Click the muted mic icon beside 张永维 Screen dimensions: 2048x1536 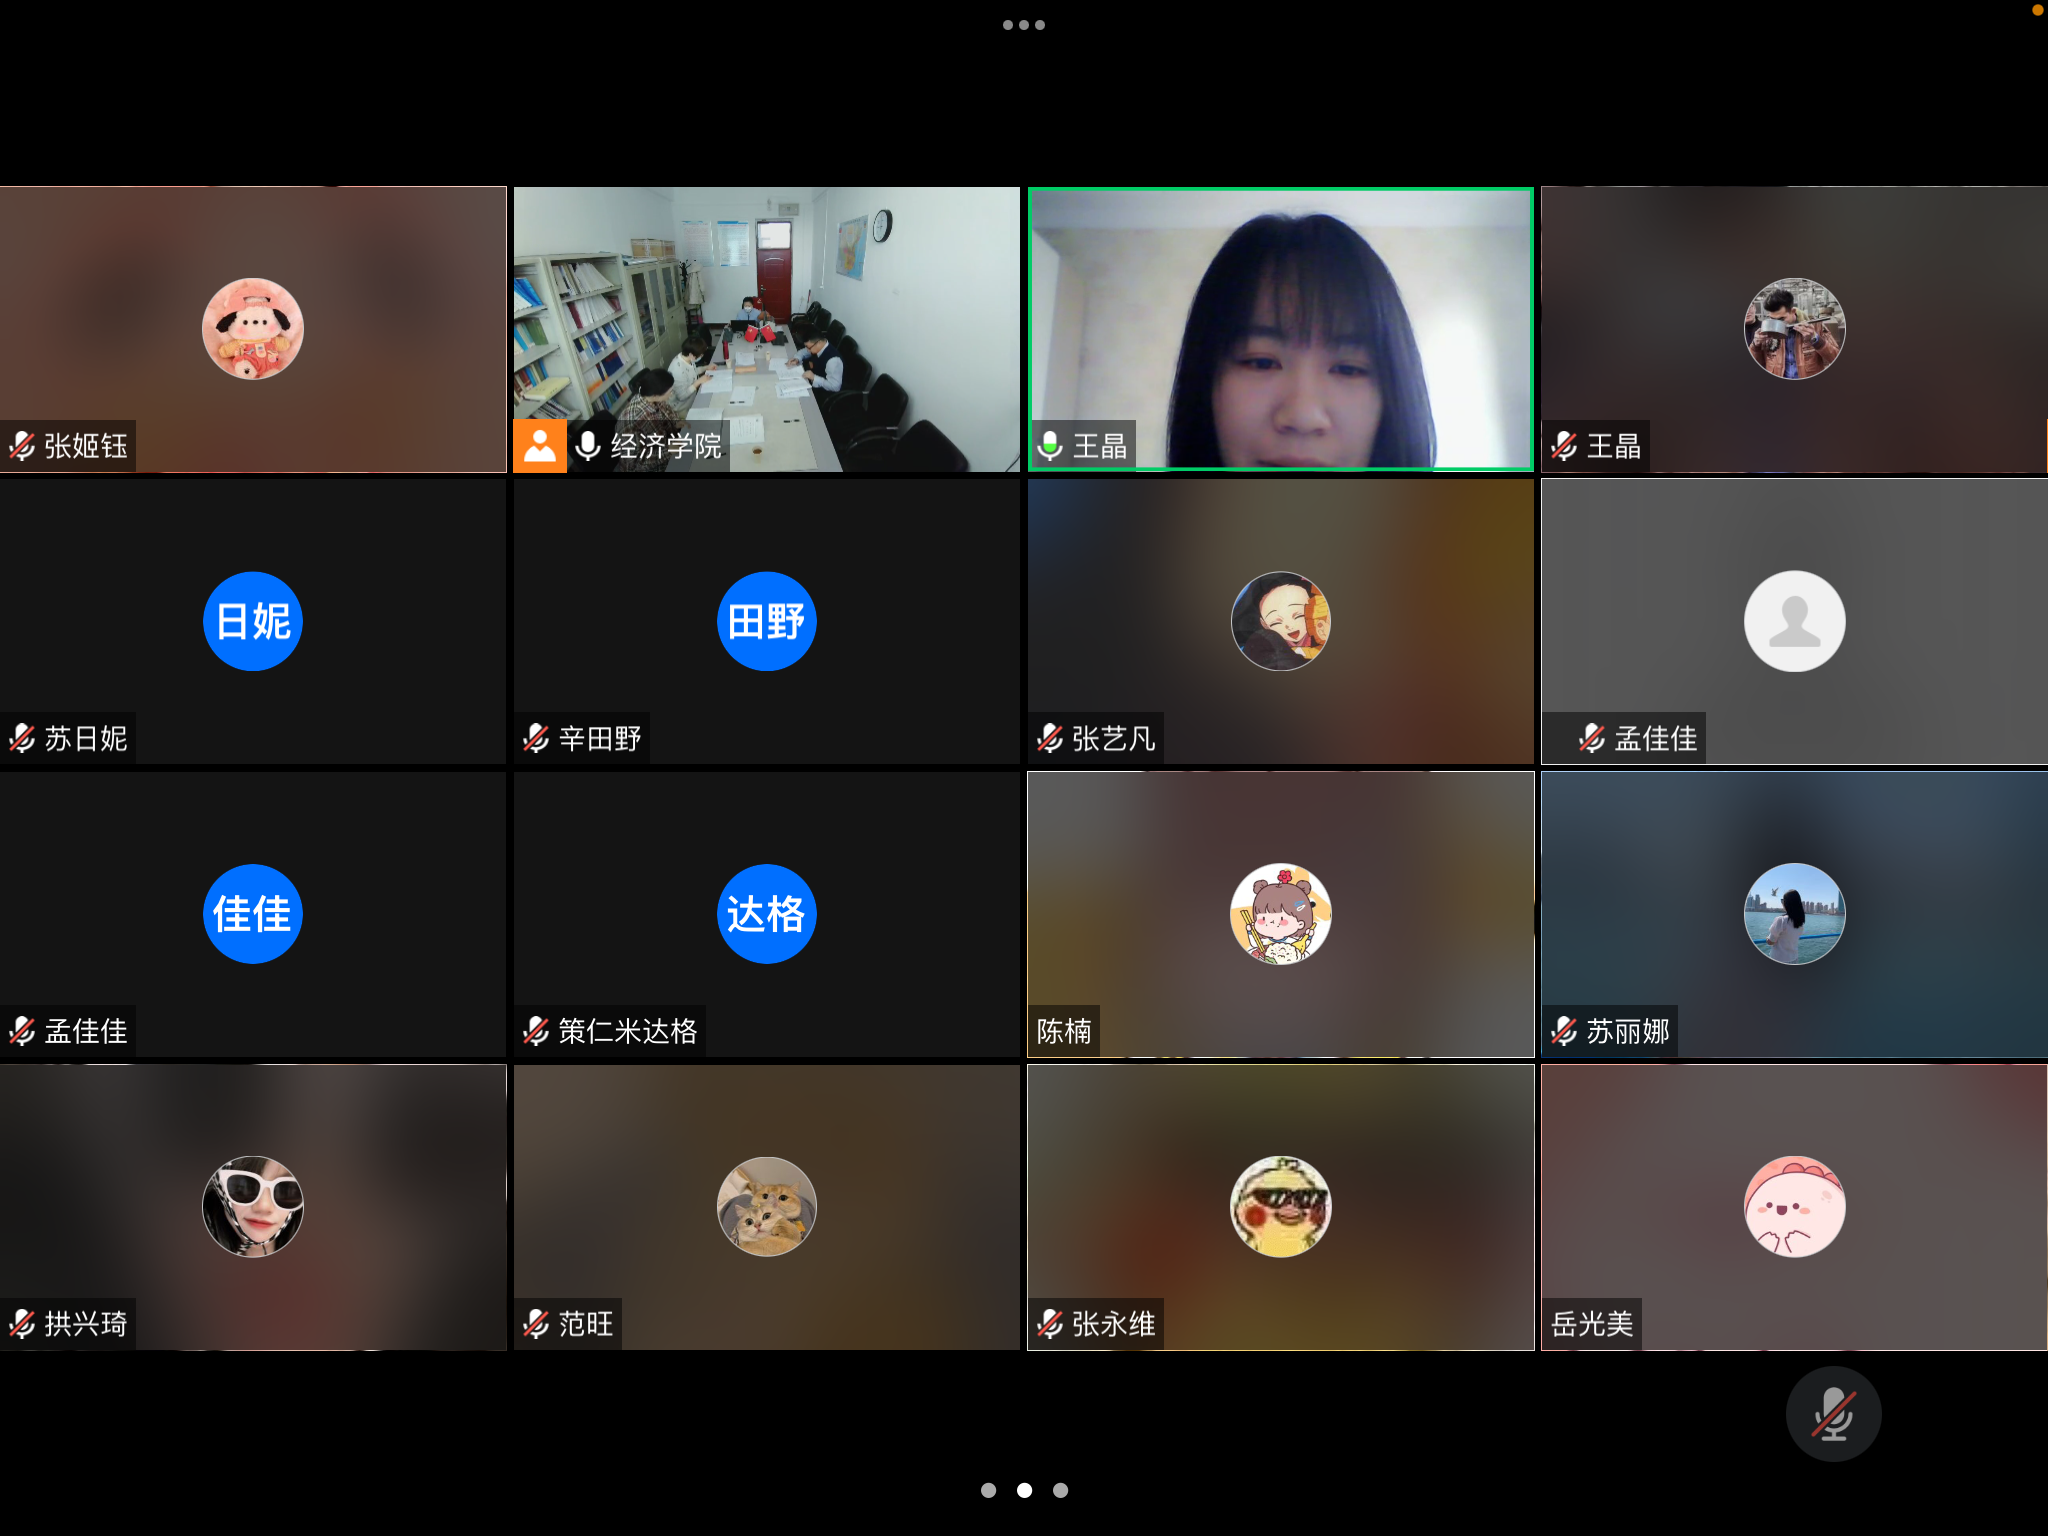point(1050,1324)
